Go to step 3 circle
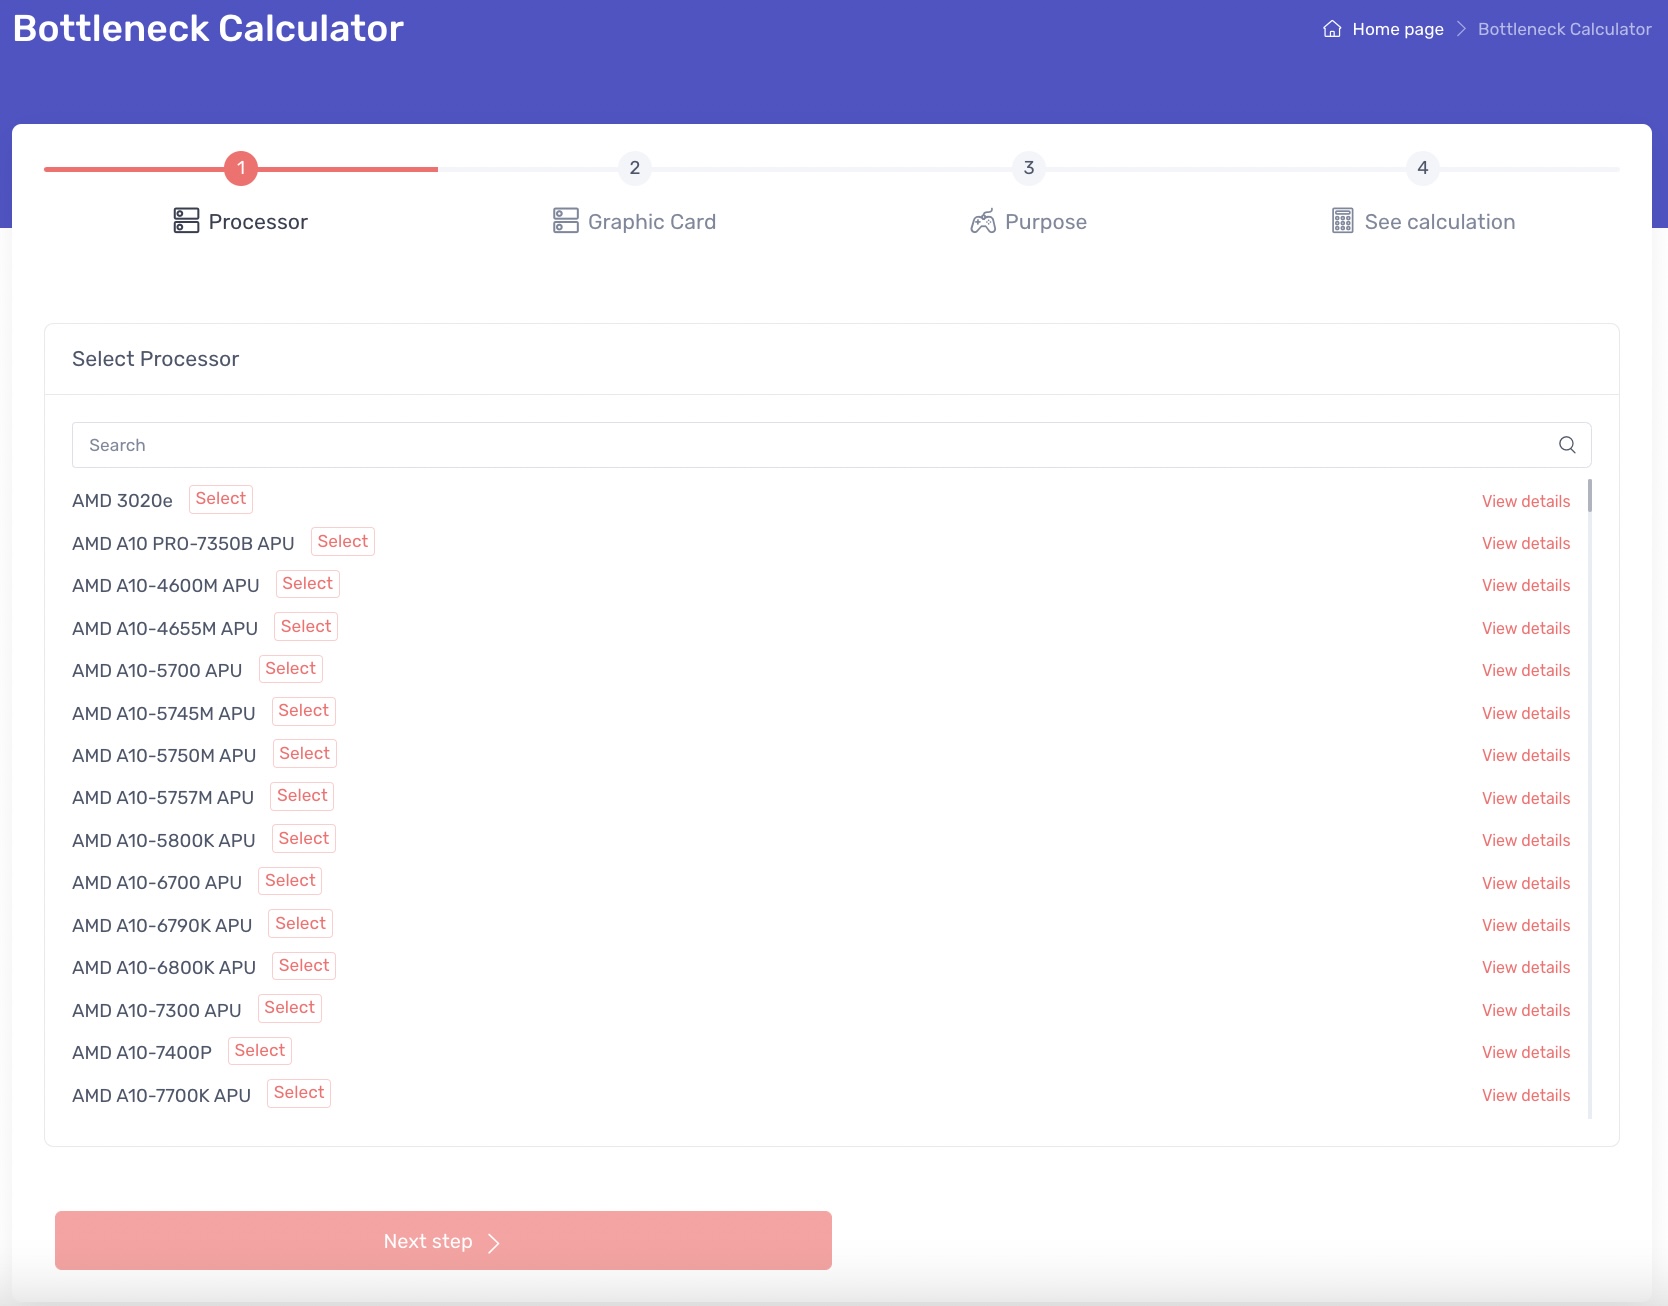The height and width of the screenshot is (1306, 1668). 1029,168
